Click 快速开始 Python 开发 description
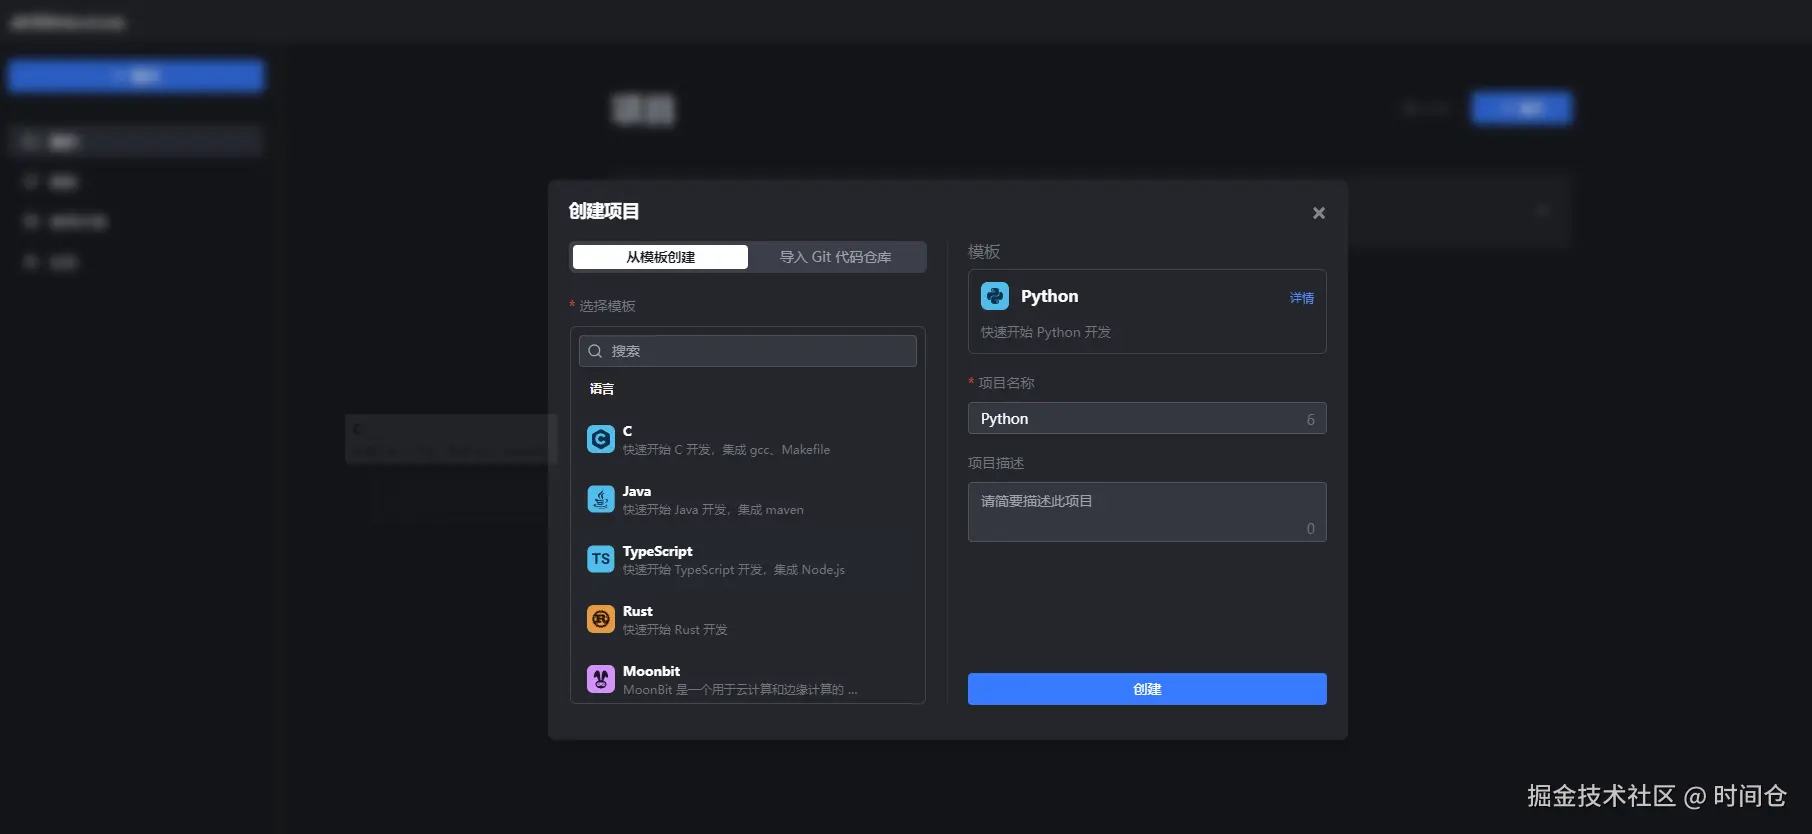The height and width of the screenshot is (834, 1812). [x=1046, y=332]
